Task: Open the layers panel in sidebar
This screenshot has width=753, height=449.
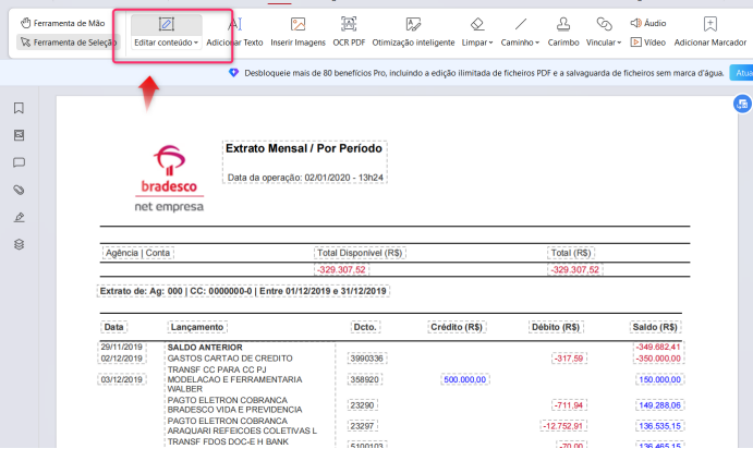Action: 19,244
